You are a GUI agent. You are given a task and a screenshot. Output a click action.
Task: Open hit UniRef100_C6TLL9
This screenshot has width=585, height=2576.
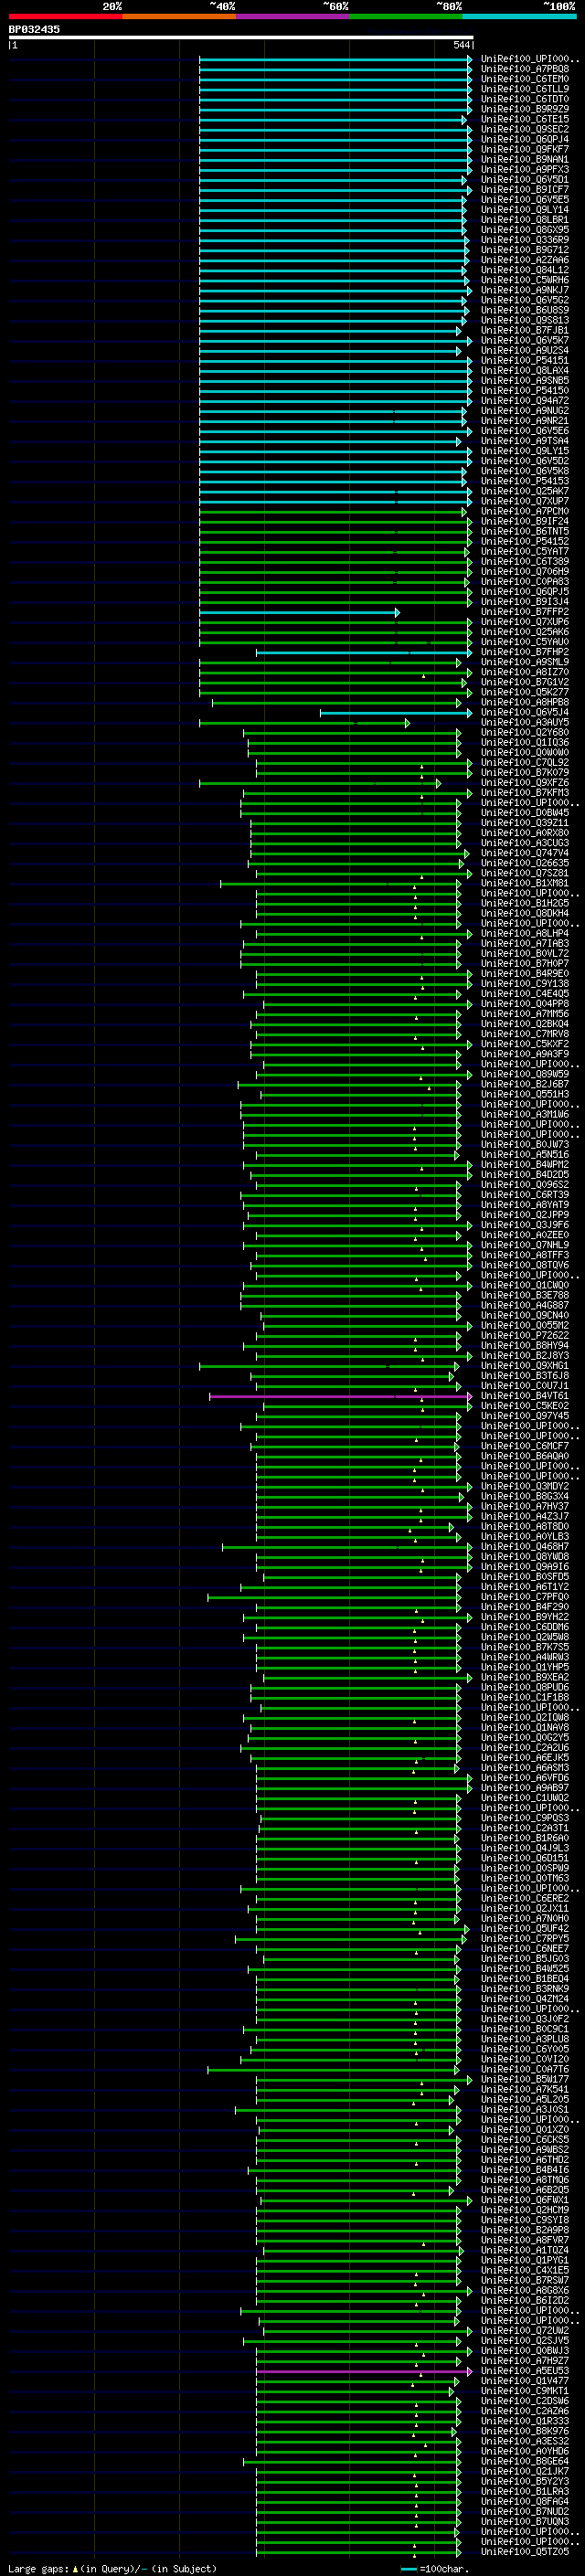pyautogui.click(x=524, y=89)
